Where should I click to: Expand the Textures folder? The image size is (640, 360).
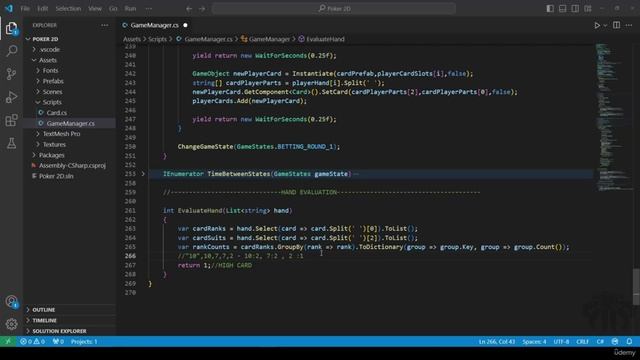coord(69,144)
